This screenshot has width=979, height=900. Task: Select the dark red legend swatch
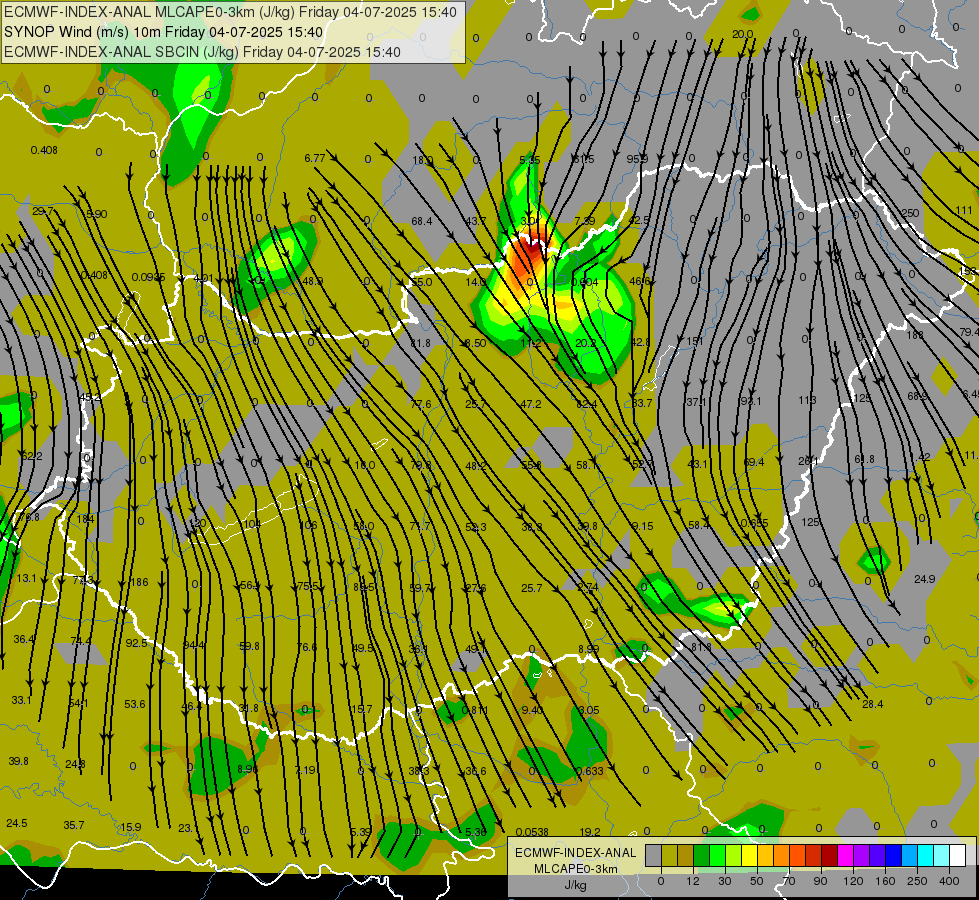(829, 856)
